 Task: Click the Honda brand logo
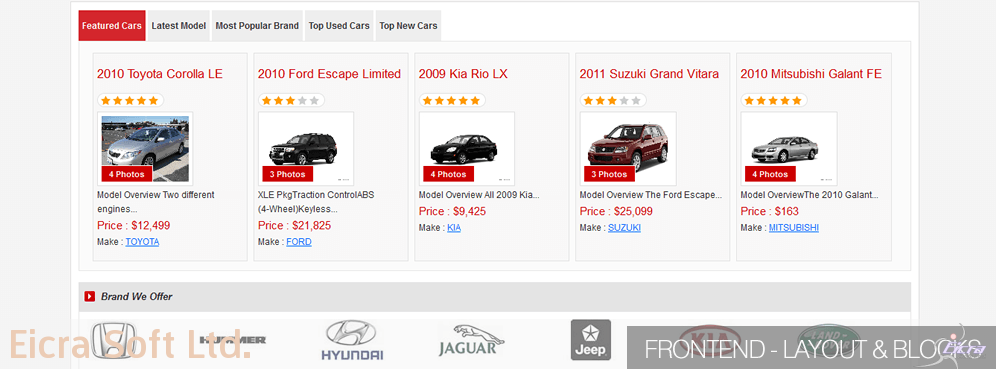(x=114, y=340)
